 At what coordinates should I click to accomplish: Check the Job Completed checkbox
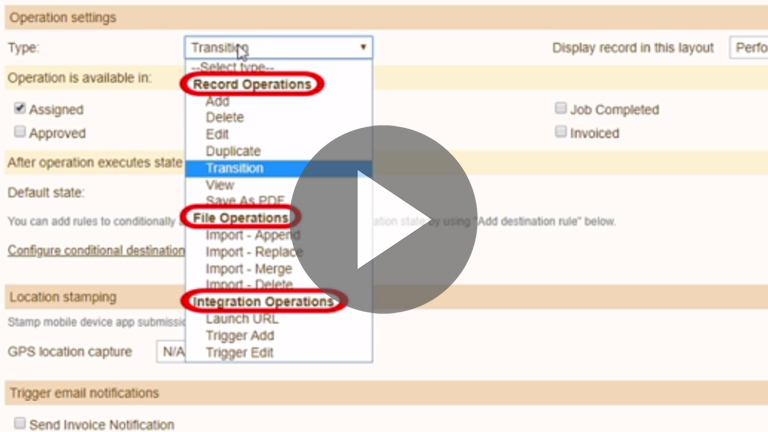pos(561,109)
